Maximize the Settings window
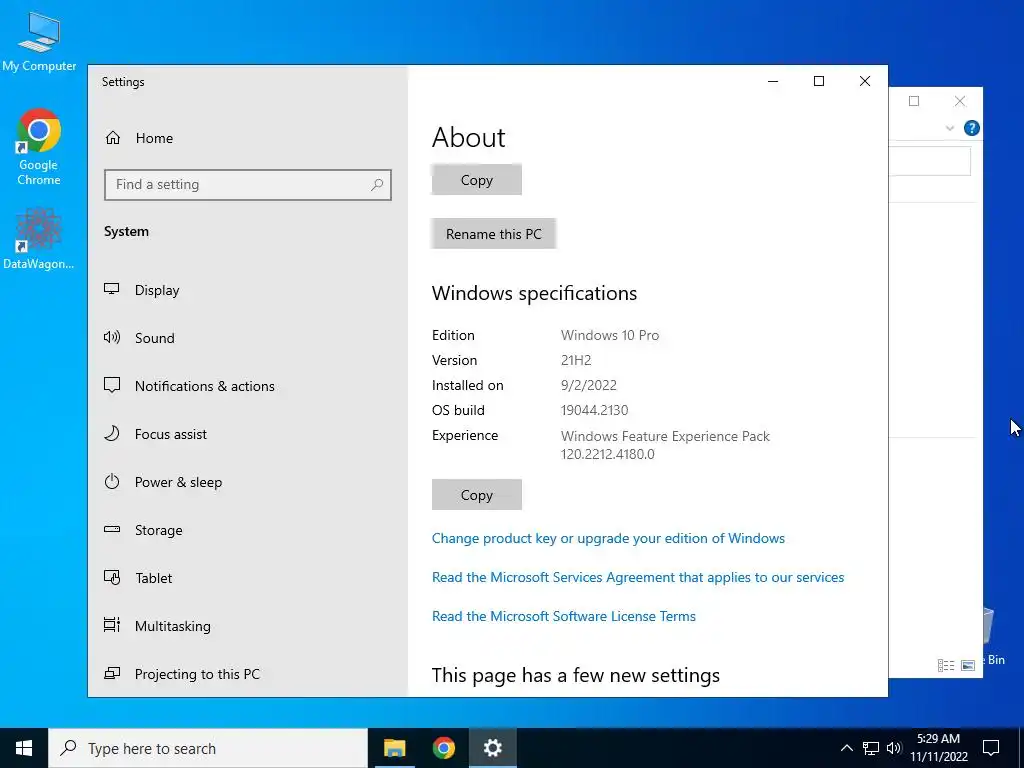1024x768 pixels. 819,81
